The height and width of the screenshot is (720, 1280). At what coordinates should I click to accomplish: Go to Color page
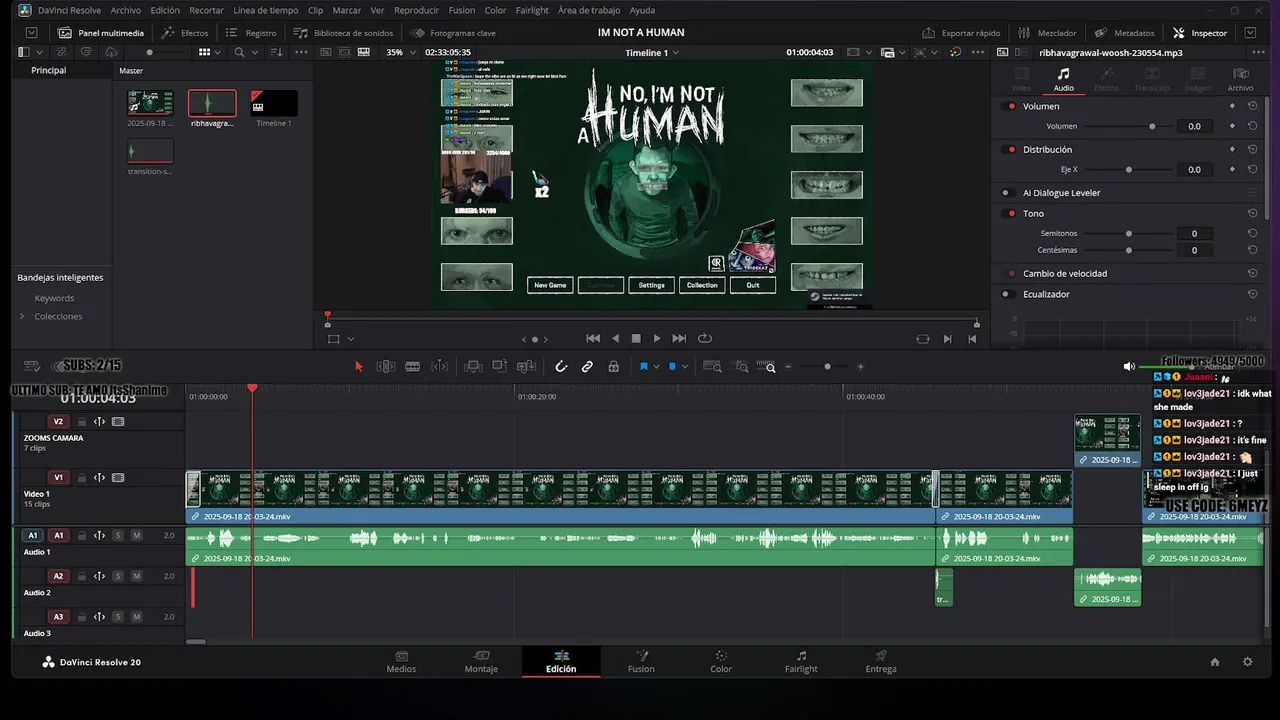721,661
